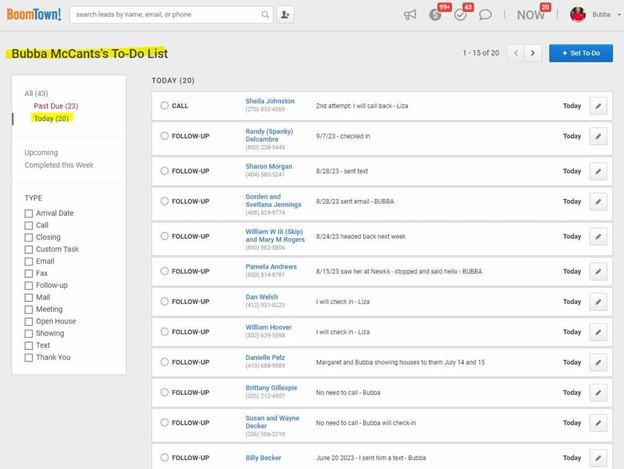The image size is (624, 469).
Task: Open Pamela Andrews' lead profile
Action: click(x=271, y=267)
